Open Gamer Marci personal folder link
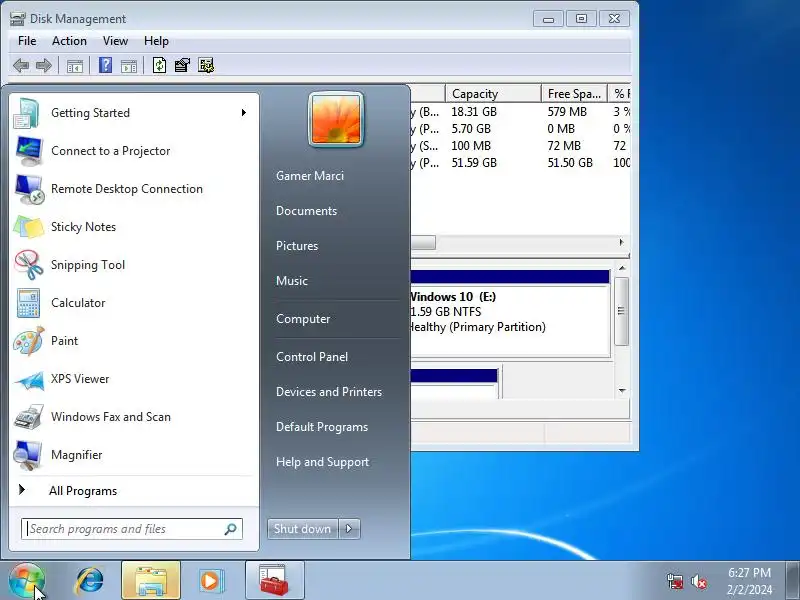The image size is (800, 600). (x=310, y=176)
